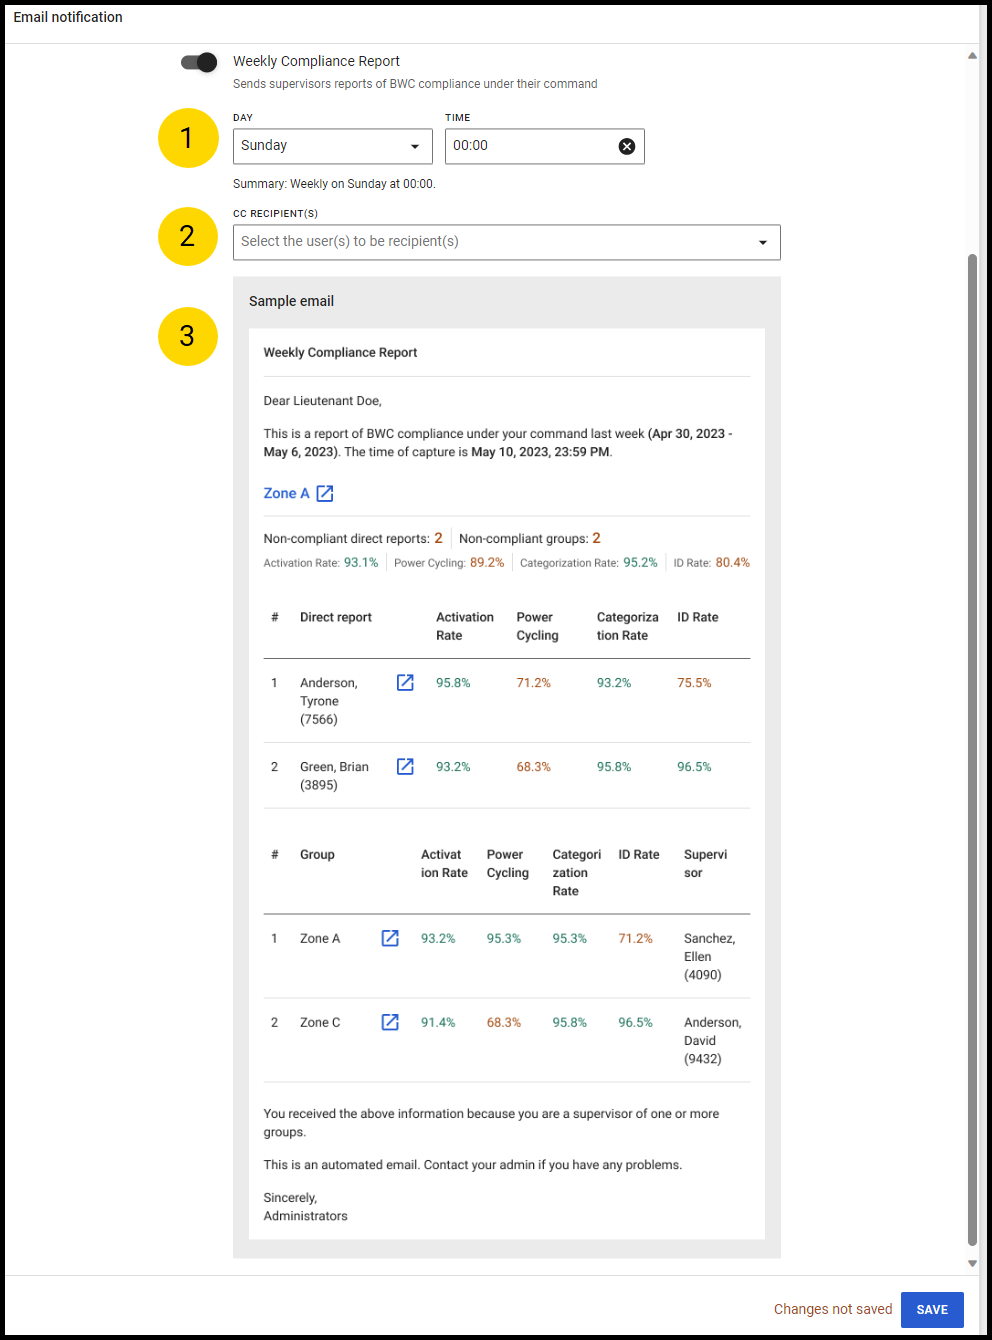Click the SAVE button
This screenshot has height=1340, width=992.
tap(931, 1309)
